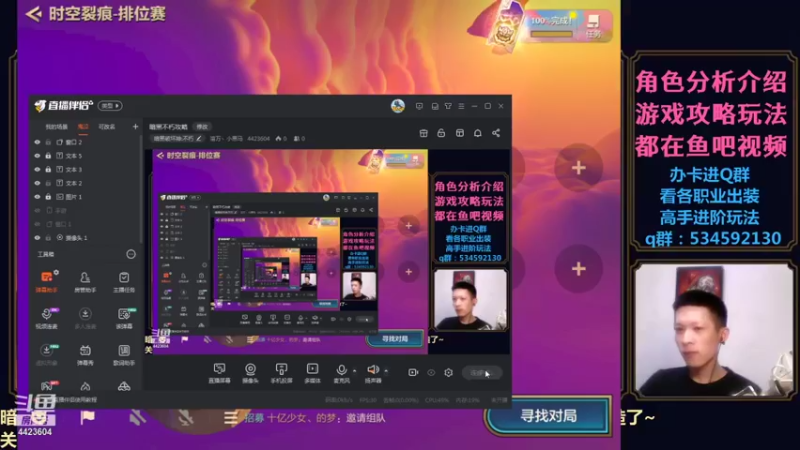Image resolution: width=800 pixels, height=450 pixels.
Task: Add a screen capture source
Action: 219,373
